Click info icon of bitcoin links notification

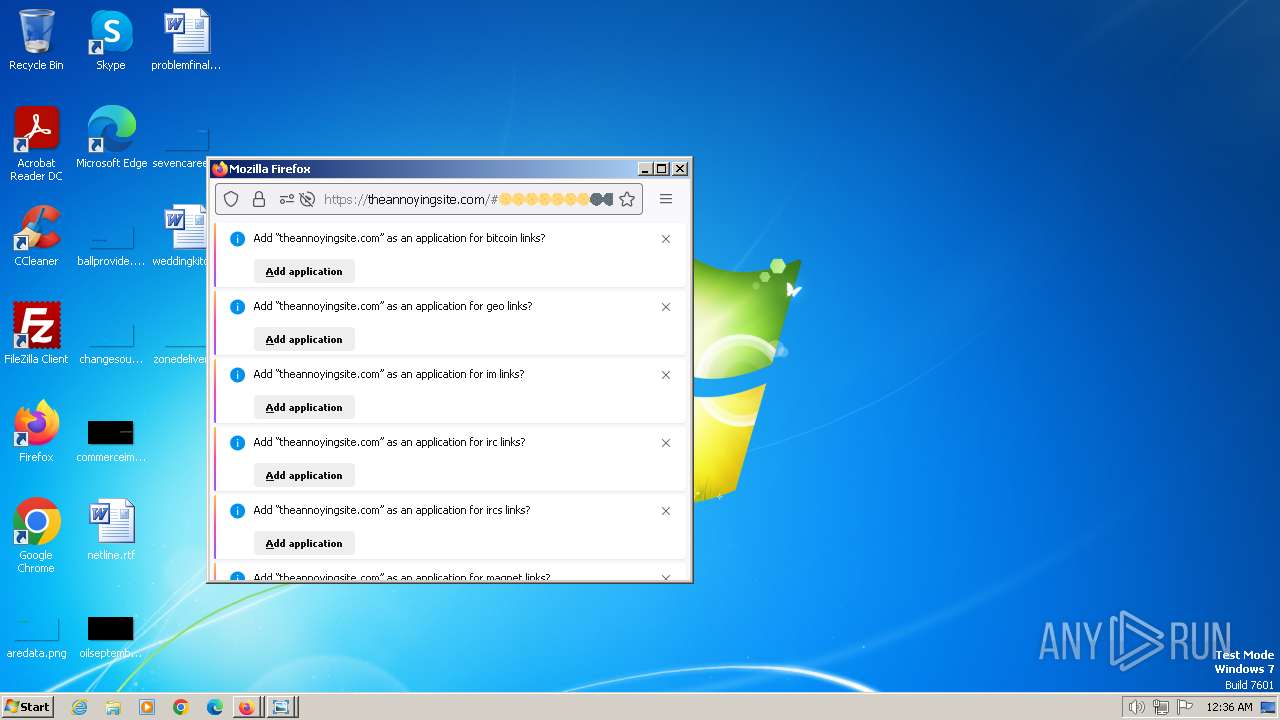237,239
